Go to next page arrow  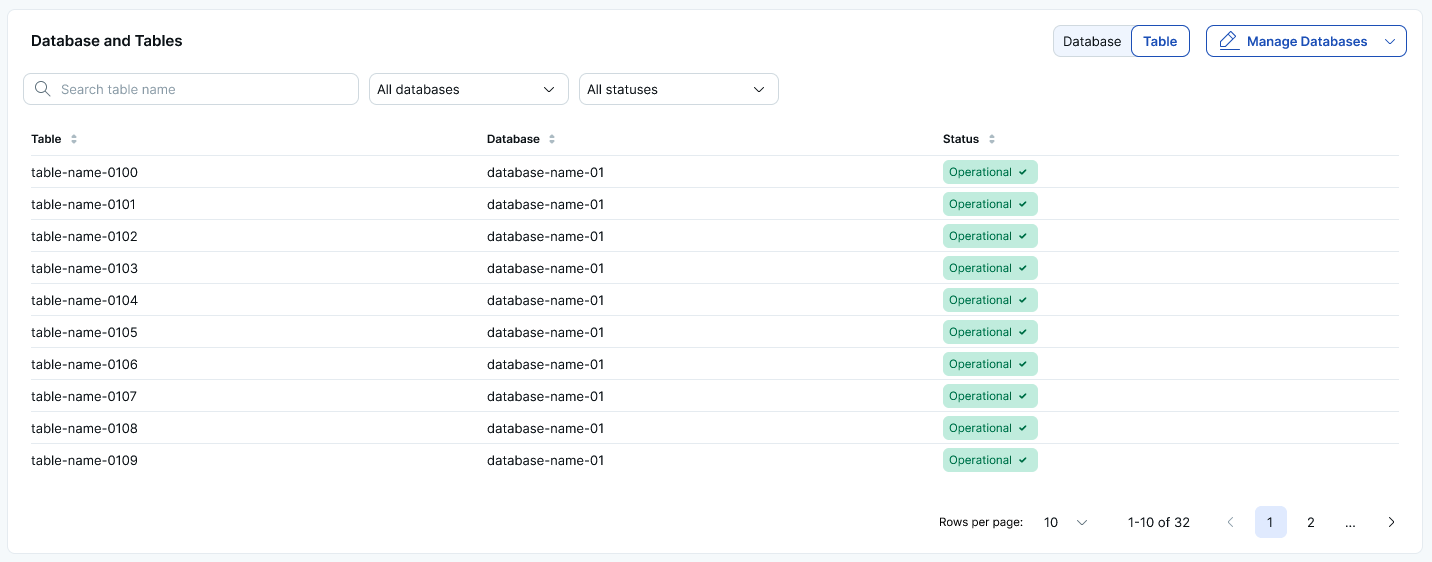(x=1391, y=522)
